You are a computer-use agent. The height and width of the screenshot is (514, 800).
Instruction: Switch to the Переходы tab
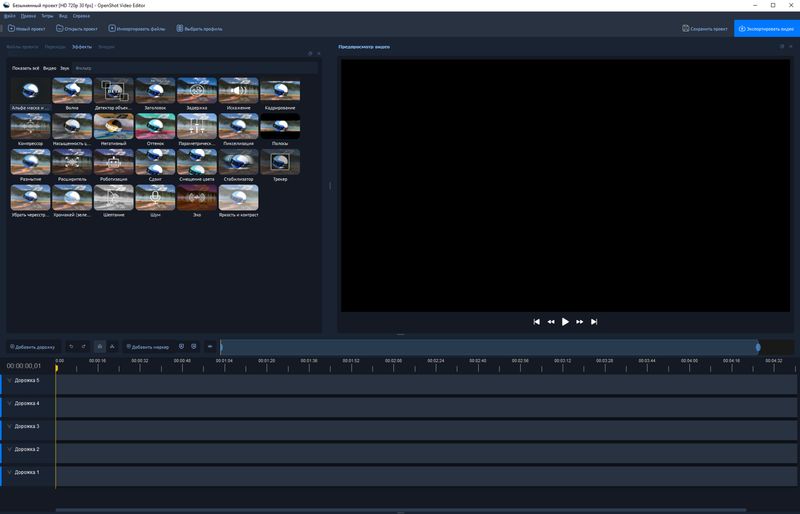point(55,47)
